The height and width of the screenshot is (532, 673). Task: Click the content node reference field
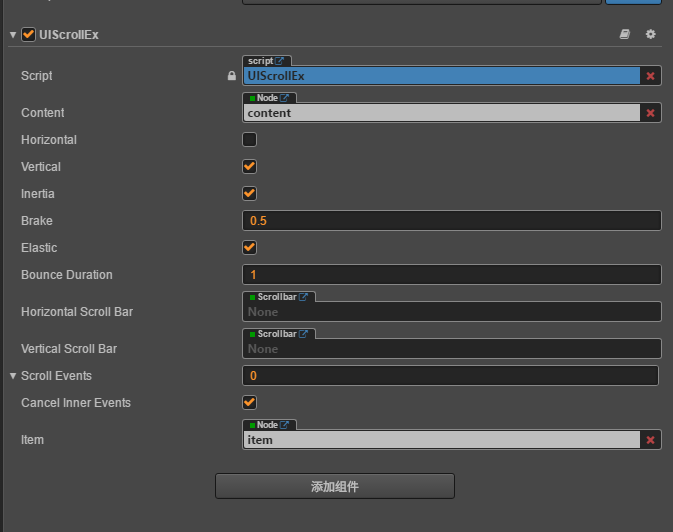click(442, 113)
